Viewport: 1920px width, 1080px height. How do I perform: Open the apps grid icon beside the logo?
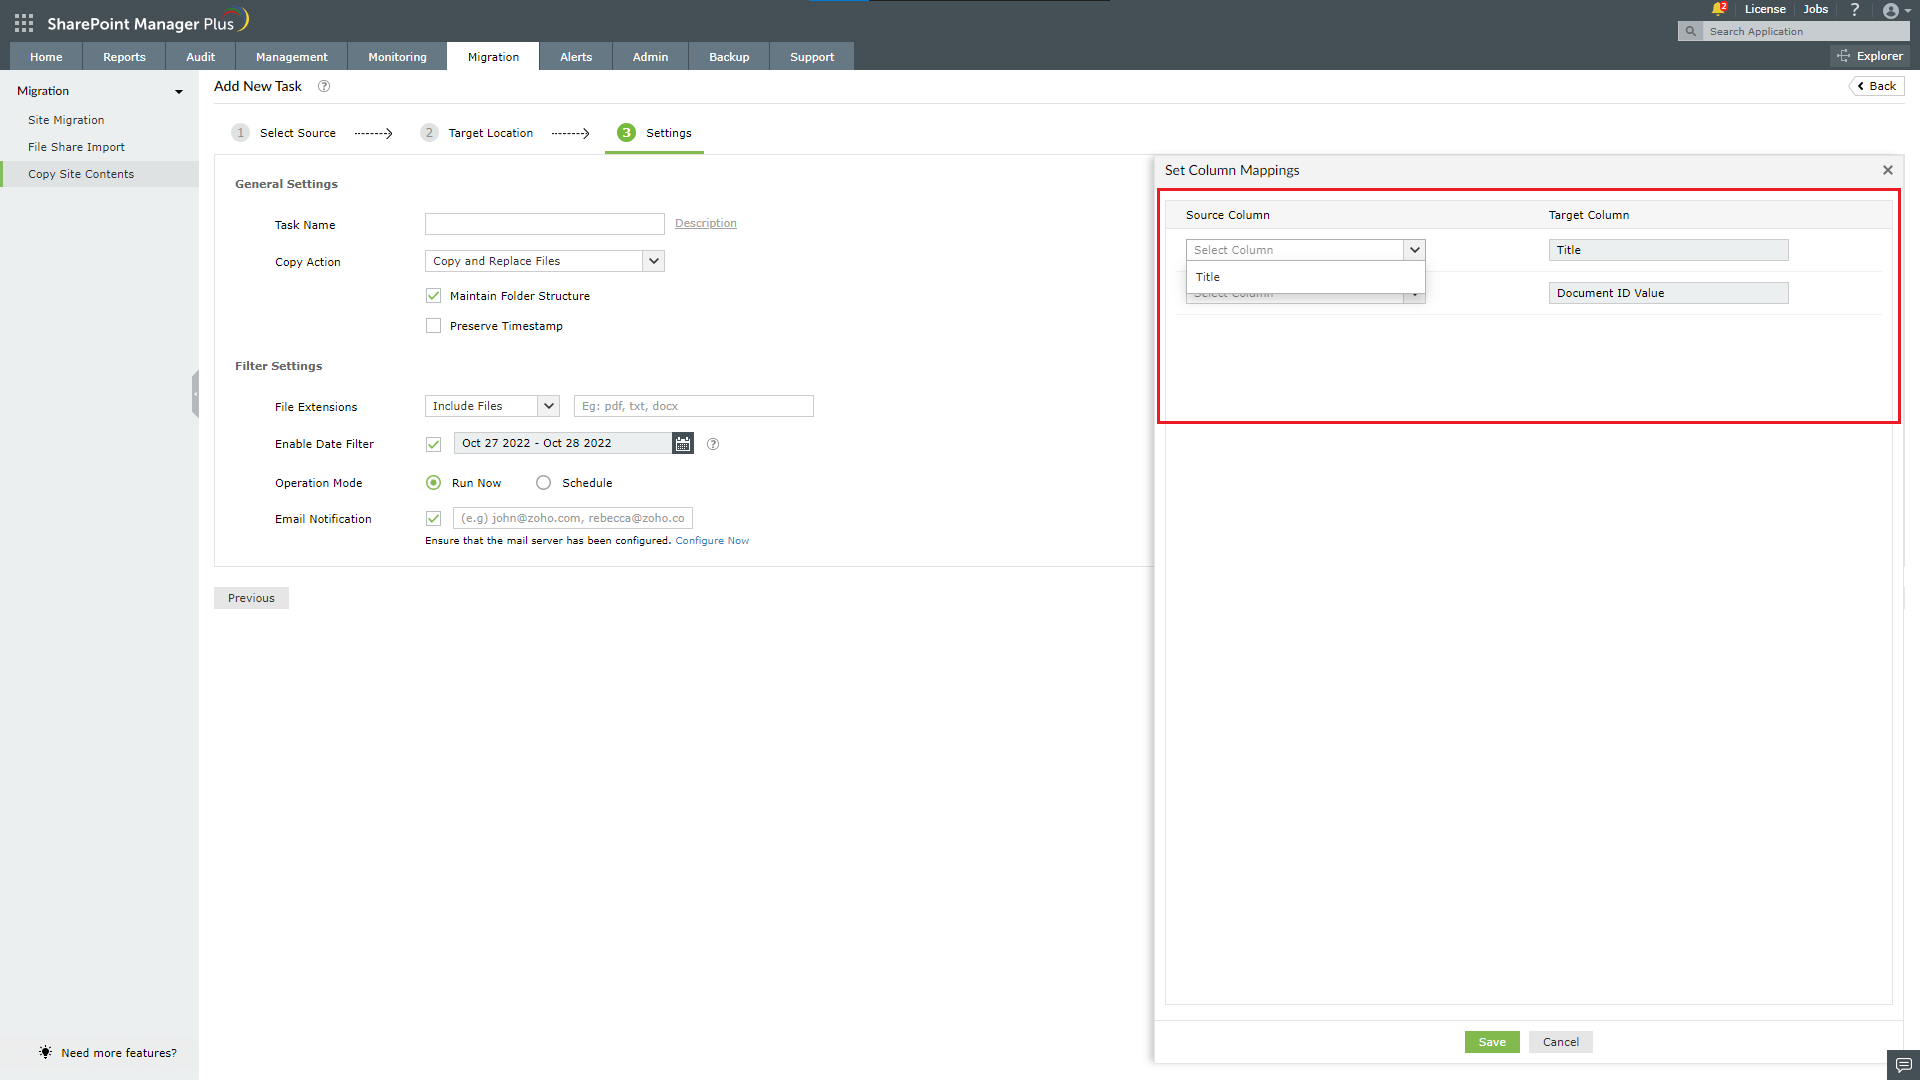(x=22, y=22)
